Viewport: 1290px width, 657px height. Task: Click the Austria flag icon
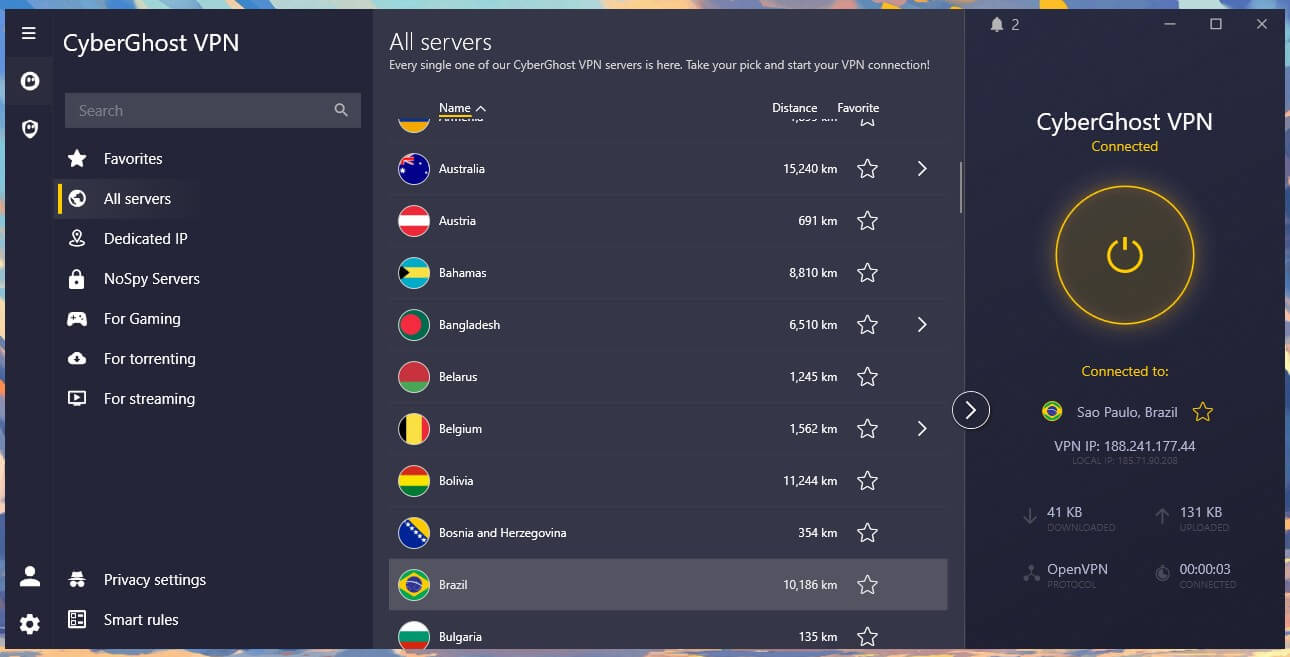coord(414,221)
